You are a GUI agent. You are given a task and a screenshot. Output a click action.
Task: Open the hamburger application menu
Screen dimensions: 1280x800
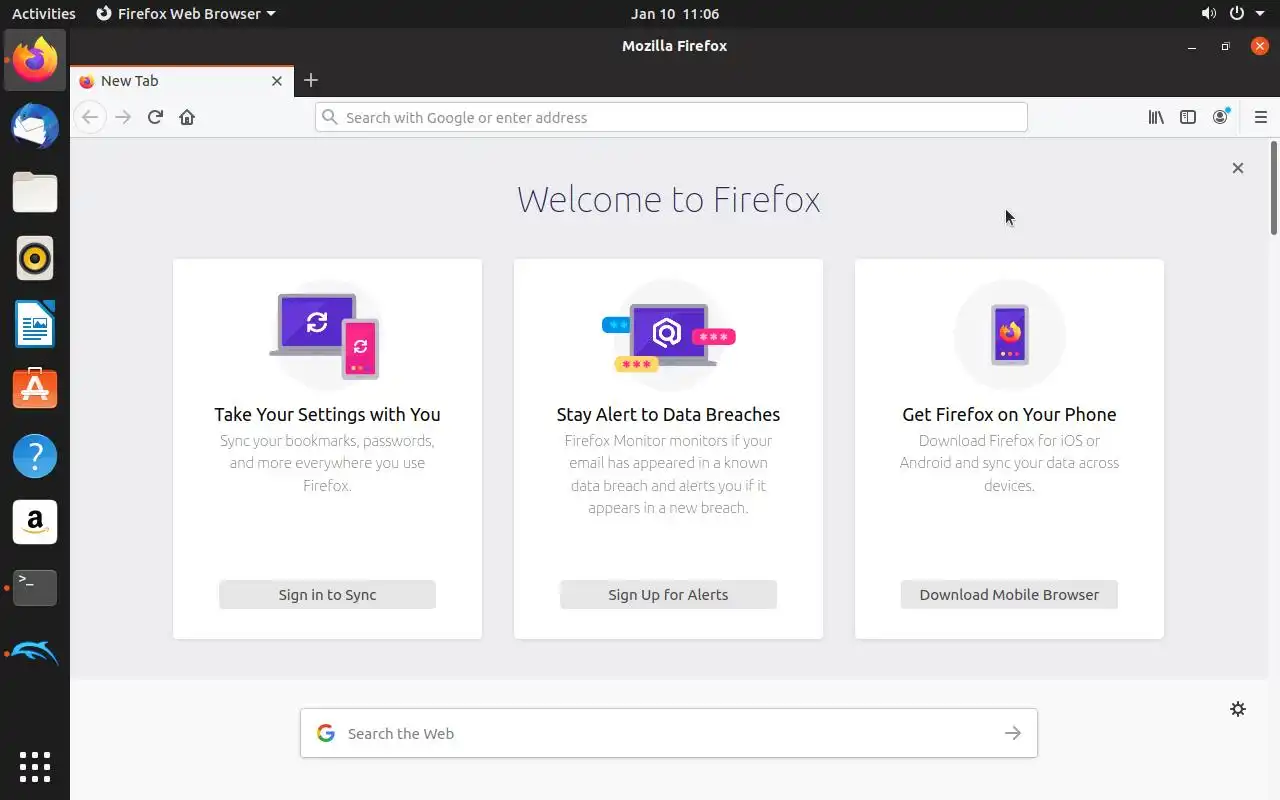(x=1260, y=117)
